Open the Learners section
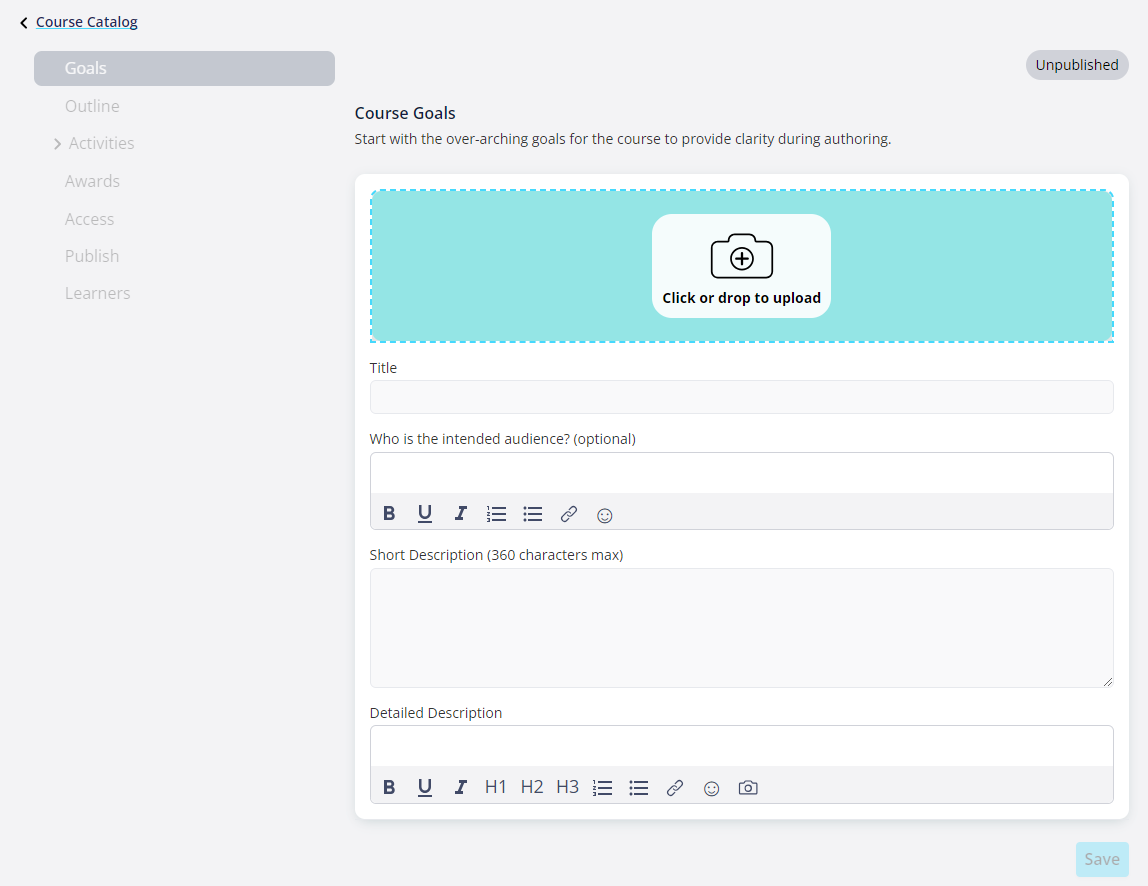This screenshot has height=886, width=1148. 97,293
